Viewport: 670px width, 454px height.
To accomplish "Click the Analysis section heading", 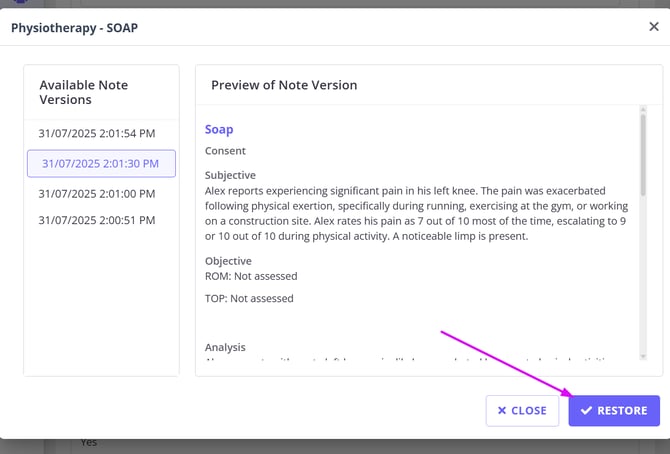I will point(225,347).
